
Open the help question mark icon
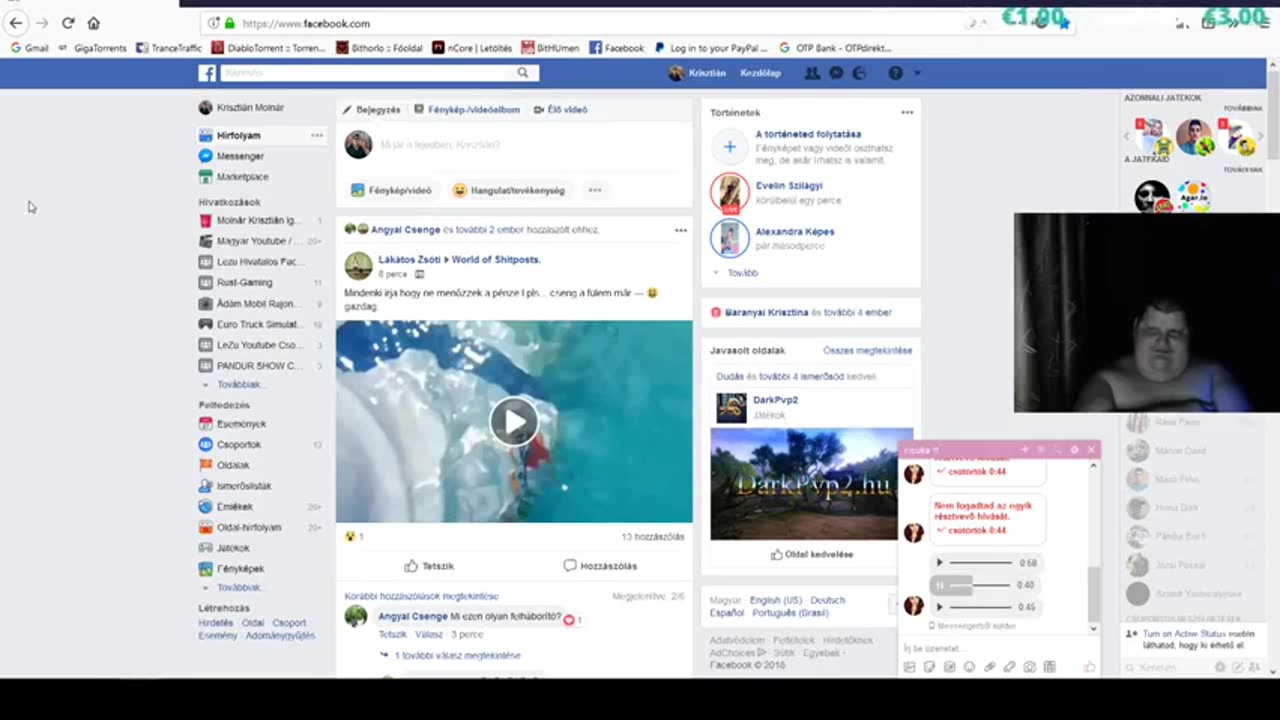click(x=895, y=73)
